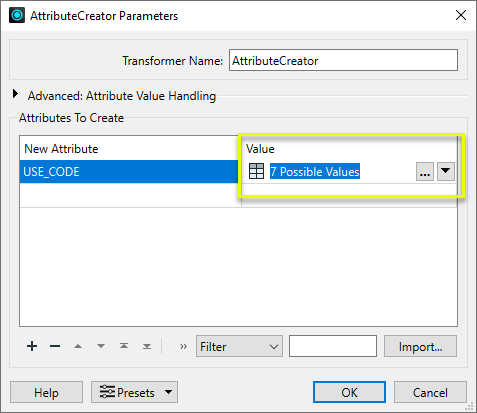This screenshot has height=413, width=477.
Task: Click the plus icon to add attribute
Action: (x=32, y=346)
